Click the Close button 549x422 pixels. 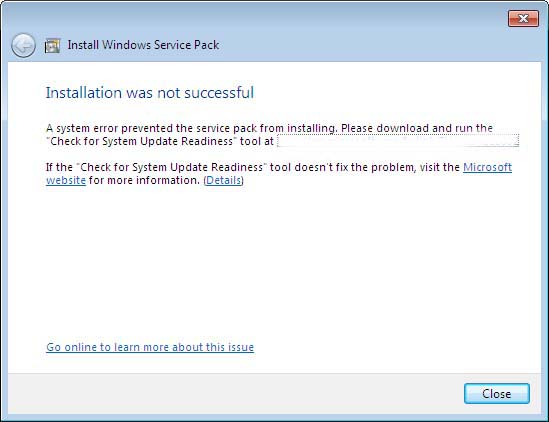(496, 394)
